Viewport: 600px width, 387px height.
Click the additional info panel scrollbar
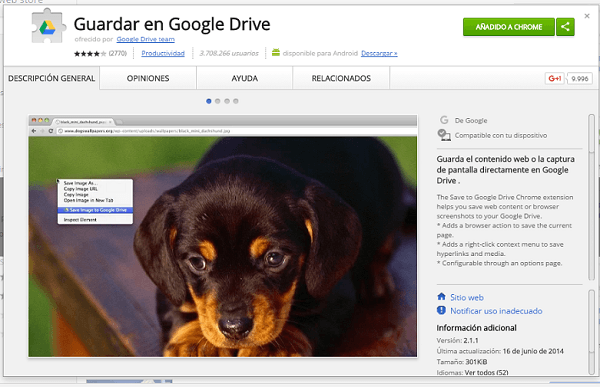click(x=591, y=332)
